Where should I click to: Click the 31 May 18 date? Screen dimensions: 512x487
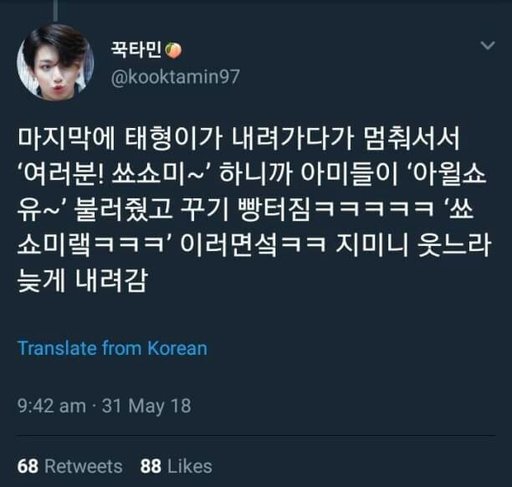(x=146, y=406)
